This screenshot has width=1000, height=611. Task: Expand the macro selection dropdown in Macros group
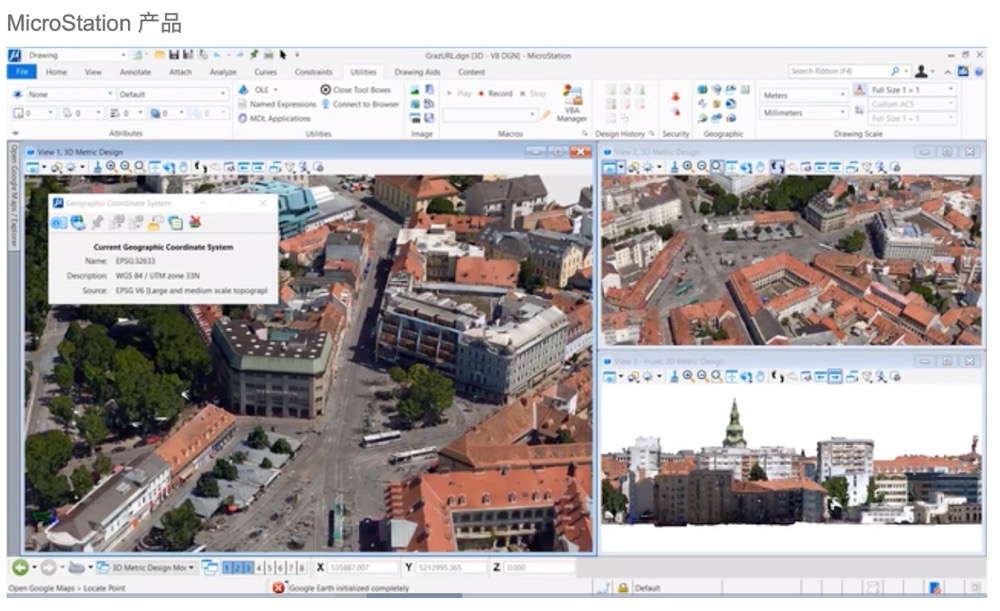490,115
